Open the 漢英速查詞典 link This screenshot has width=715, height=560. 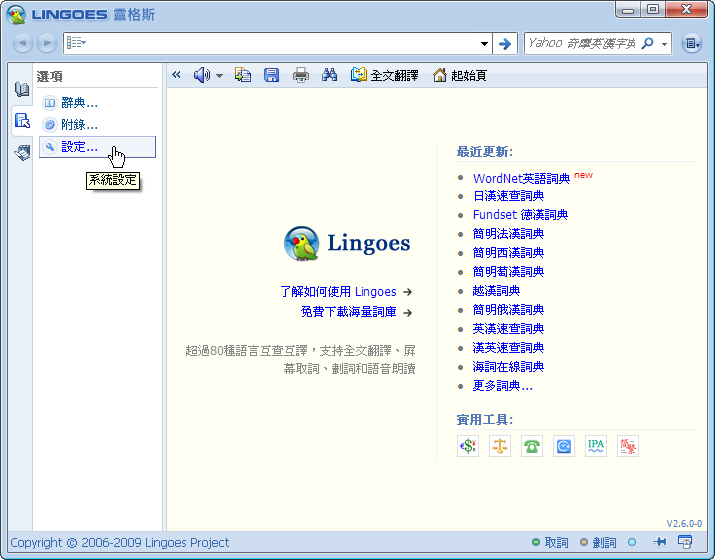click(x=508, y=348)
